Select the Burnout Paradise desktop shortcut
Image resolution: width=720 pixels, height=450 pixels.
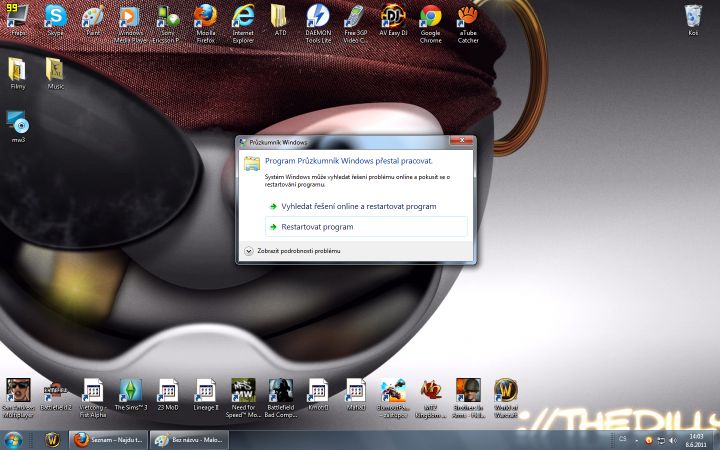(x=393, y=398)
